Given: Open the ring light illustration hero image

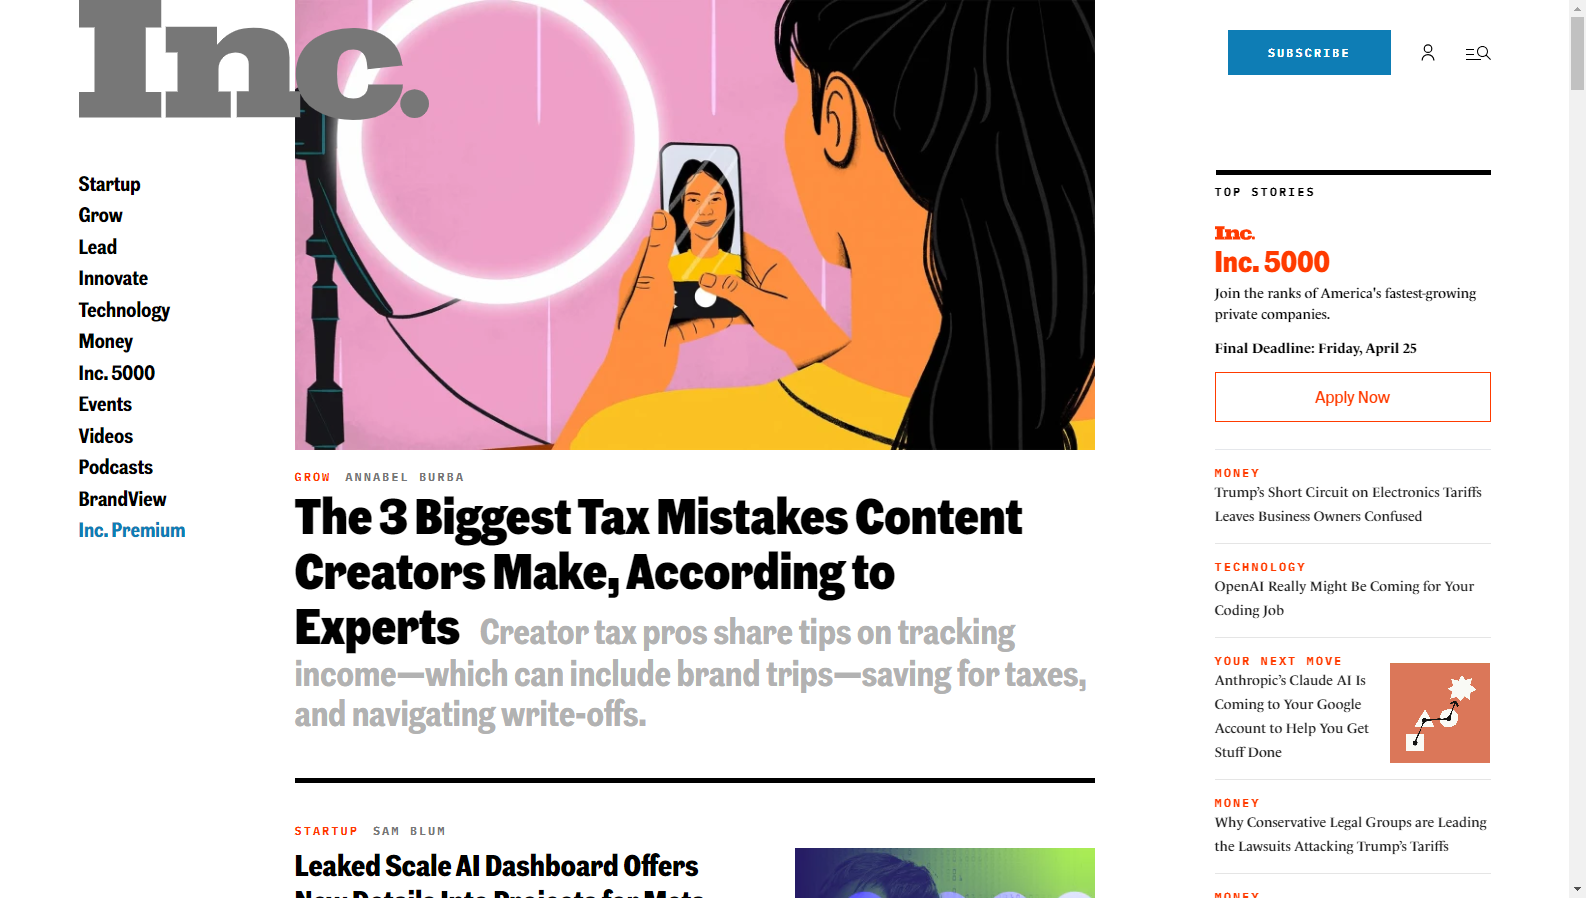Looking at the screenshot, I should coord(695,225).
